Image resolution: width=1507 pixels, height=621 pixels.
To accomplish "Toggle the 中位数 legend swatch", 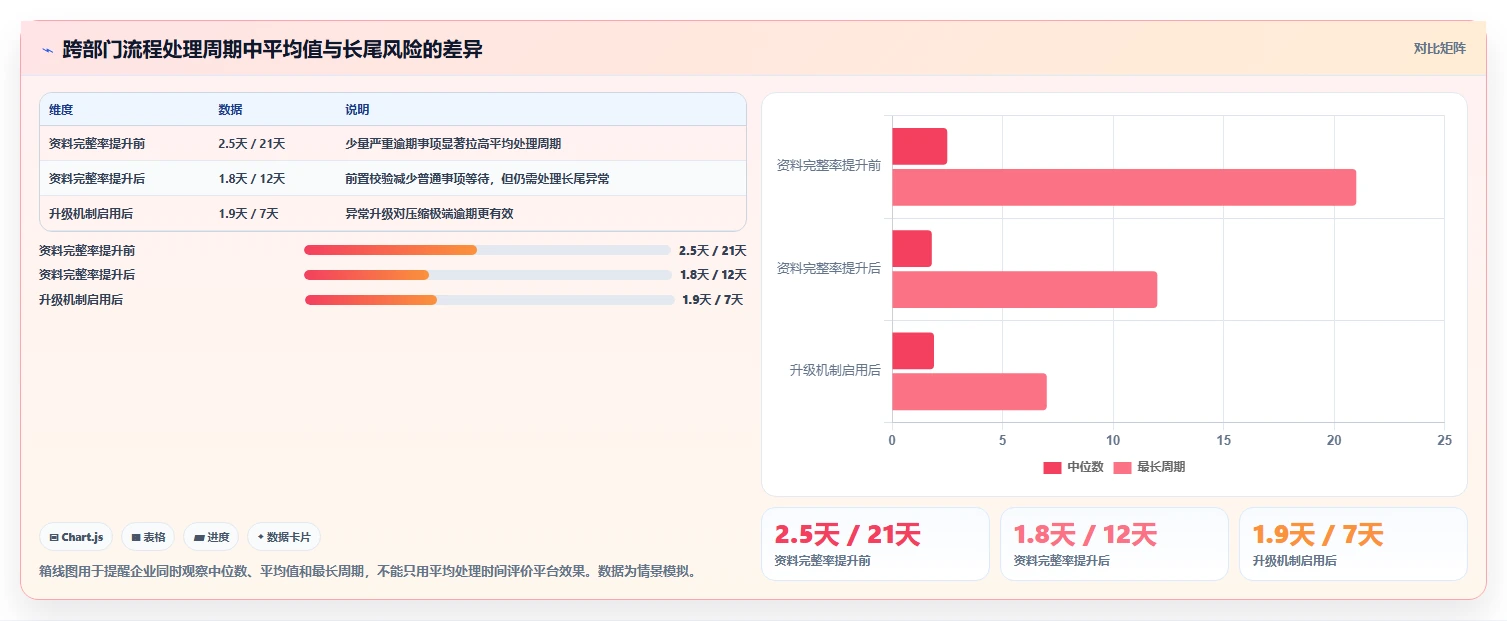I will [1052, 467].
